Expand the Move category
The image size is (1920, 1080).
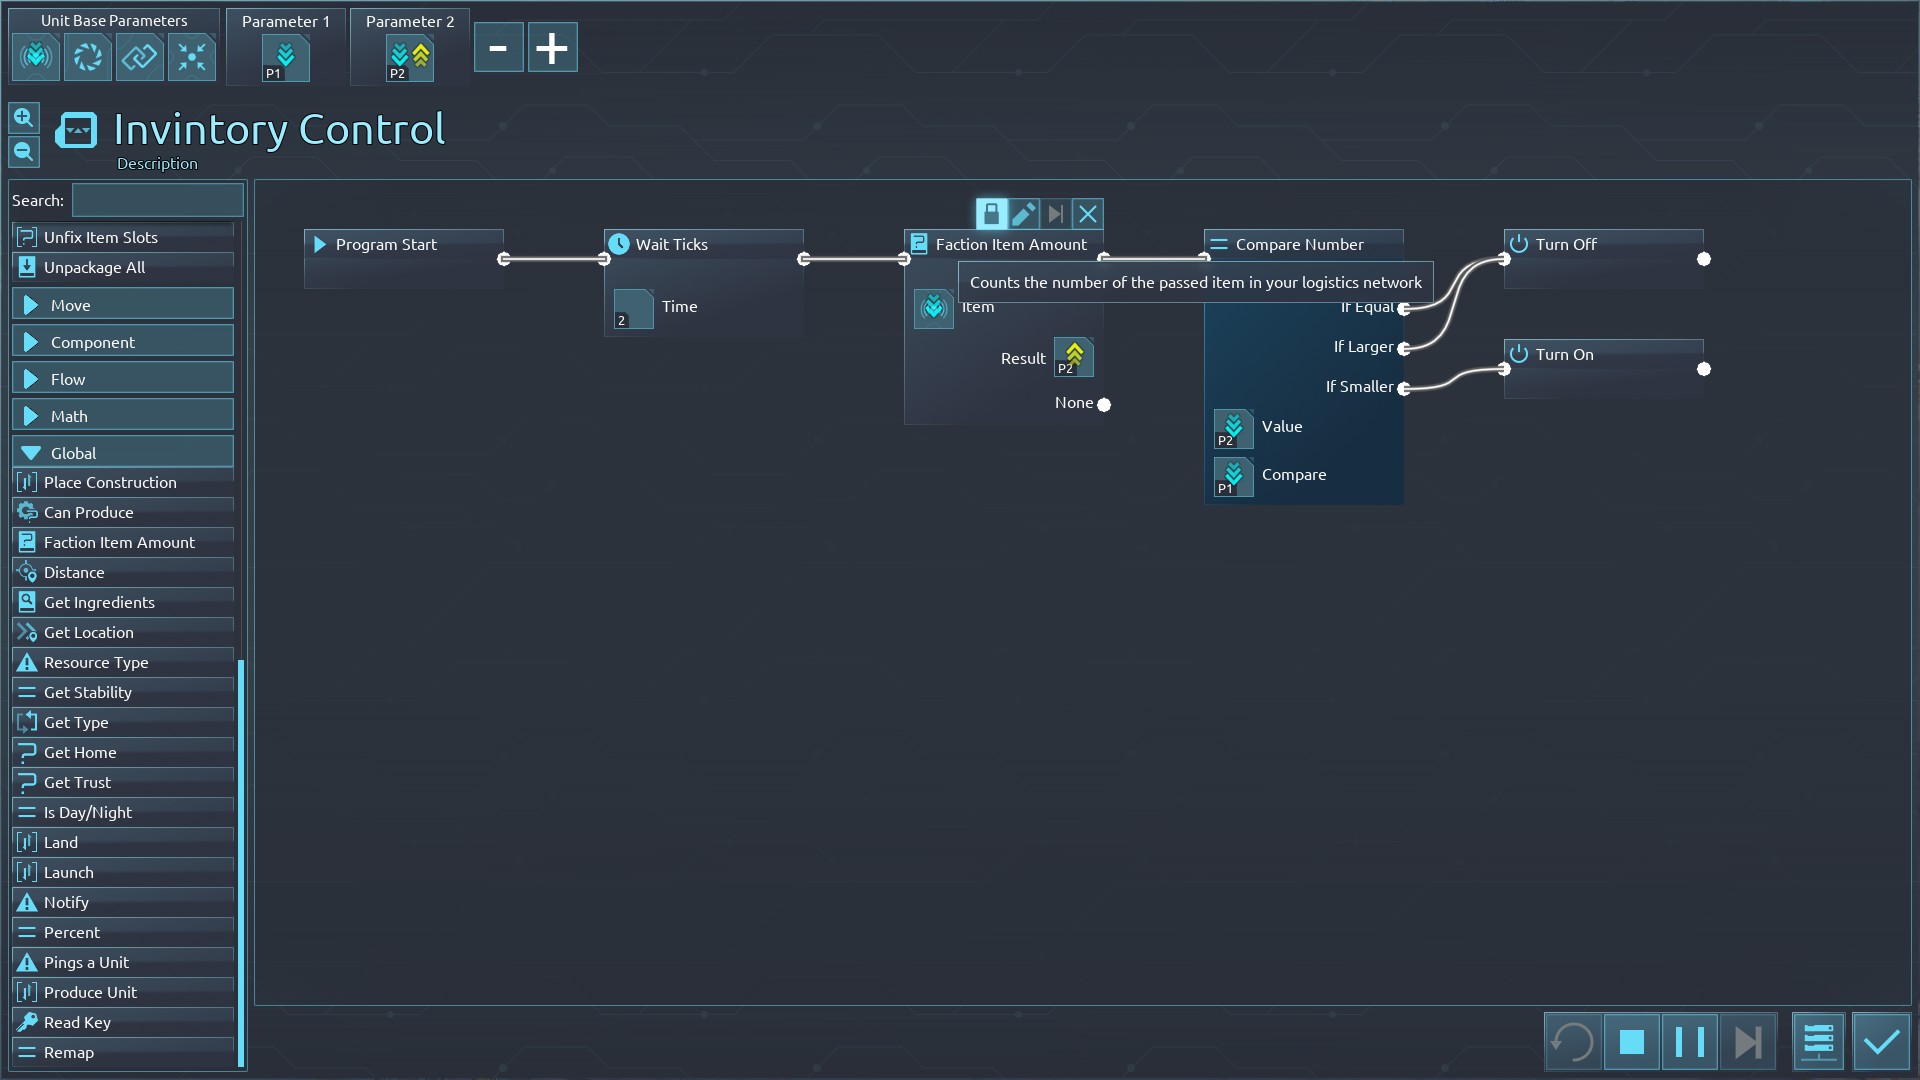pyautogui.click(x=122, y=305)
